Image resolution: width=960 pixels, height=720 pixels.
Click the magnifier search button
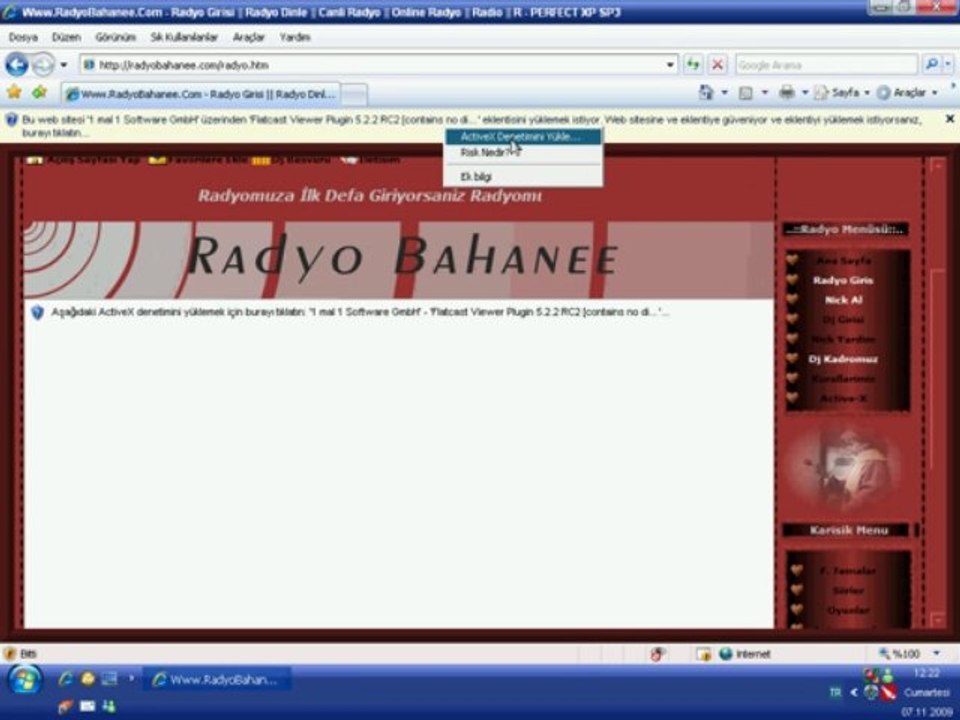(x=931, y=64)
